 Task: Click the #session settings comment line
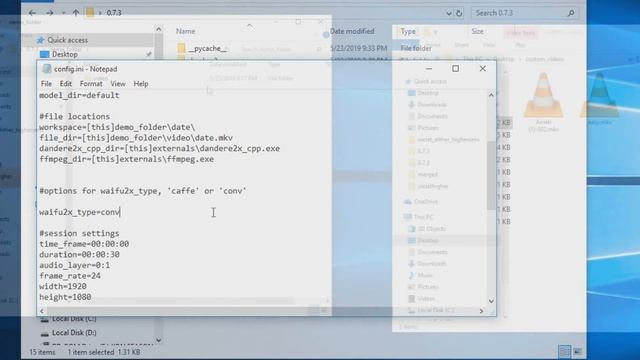(x=79, y=233)
